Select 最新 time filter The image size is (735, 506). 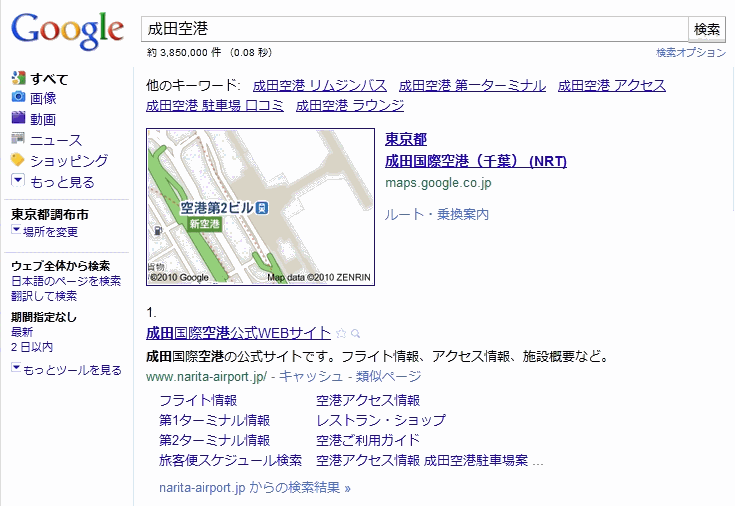point(22,332)
